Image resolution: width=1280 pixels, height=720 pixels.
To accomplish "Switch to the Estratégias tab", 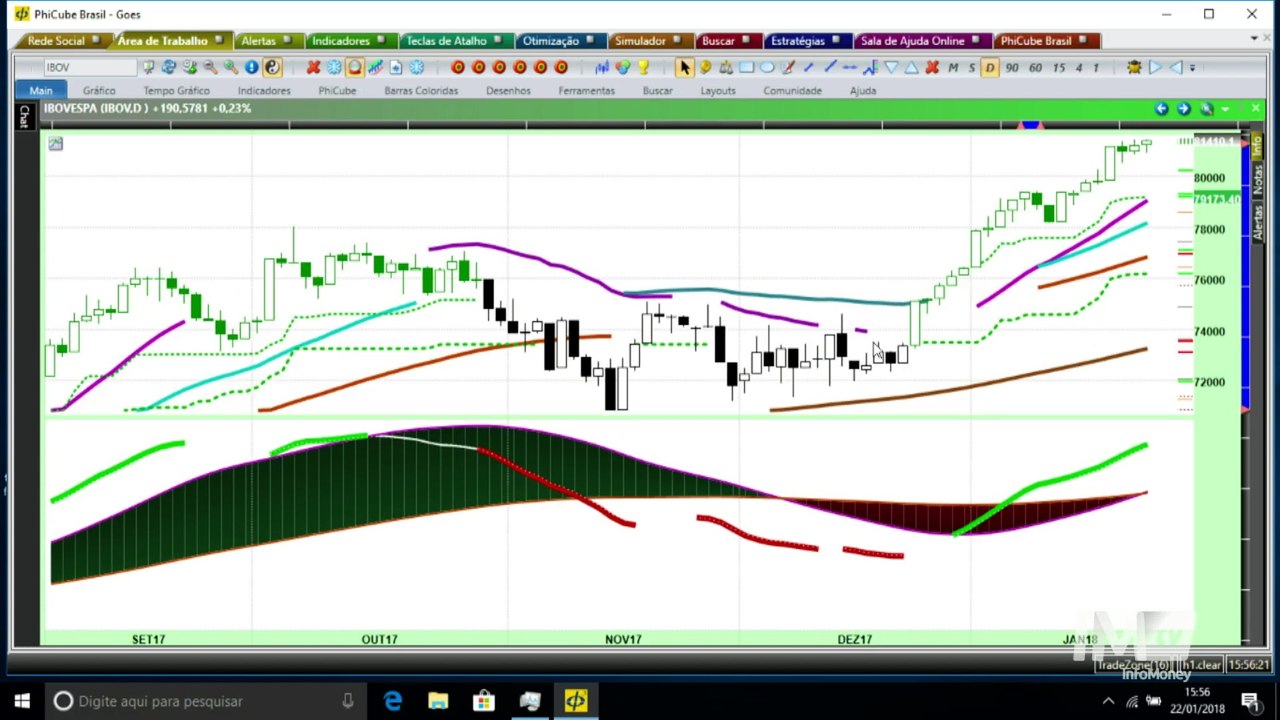I will tap(807, 41).
